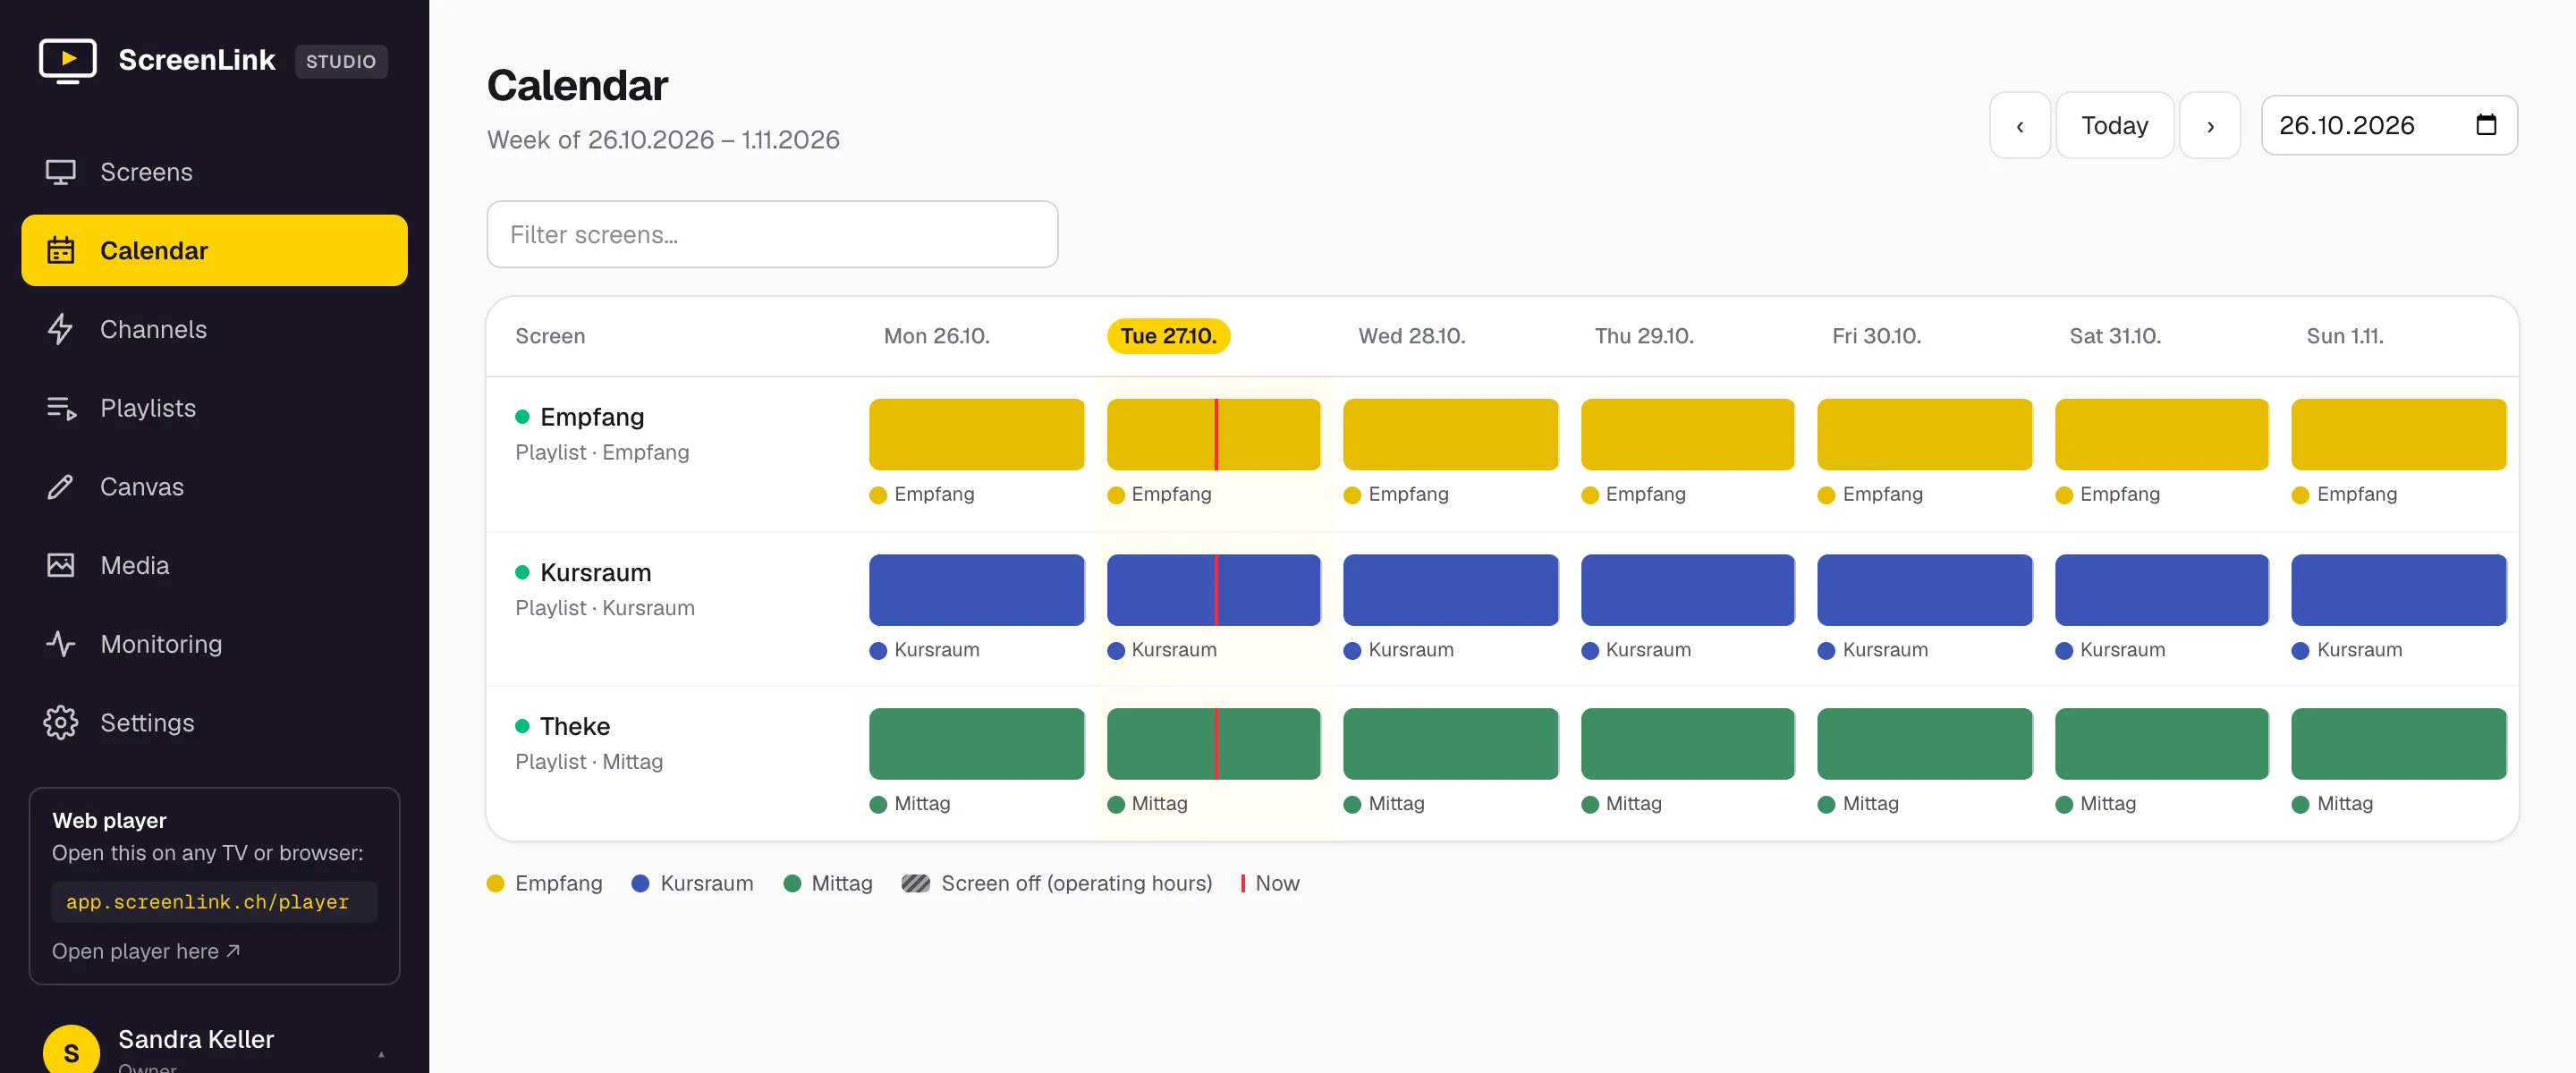Open the date picker calendar icon
The width and height of the screenshot is (2576, 1073).
pos(2485,125)
